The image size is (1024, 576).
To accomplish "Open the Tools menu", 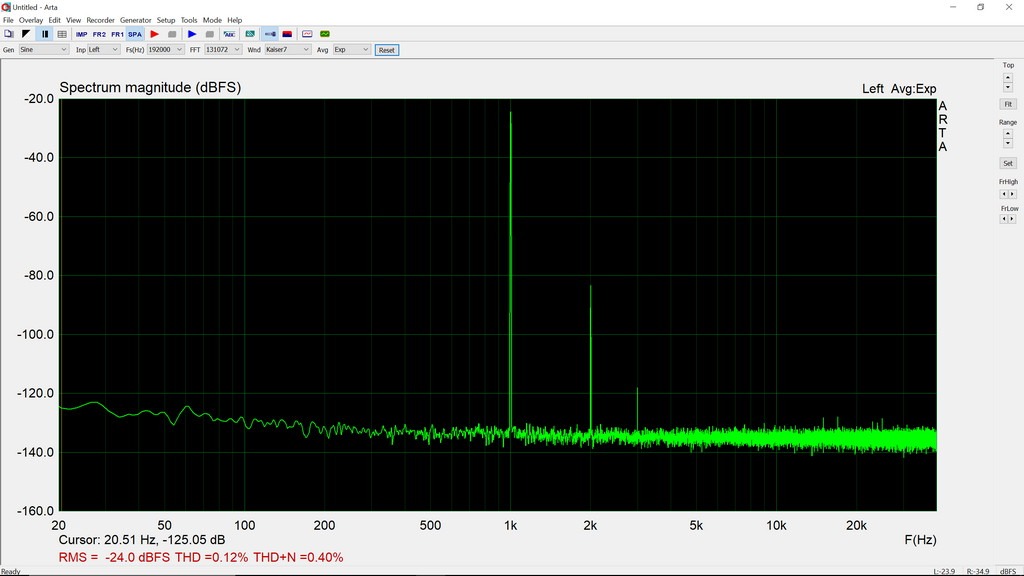I will 189,20.
